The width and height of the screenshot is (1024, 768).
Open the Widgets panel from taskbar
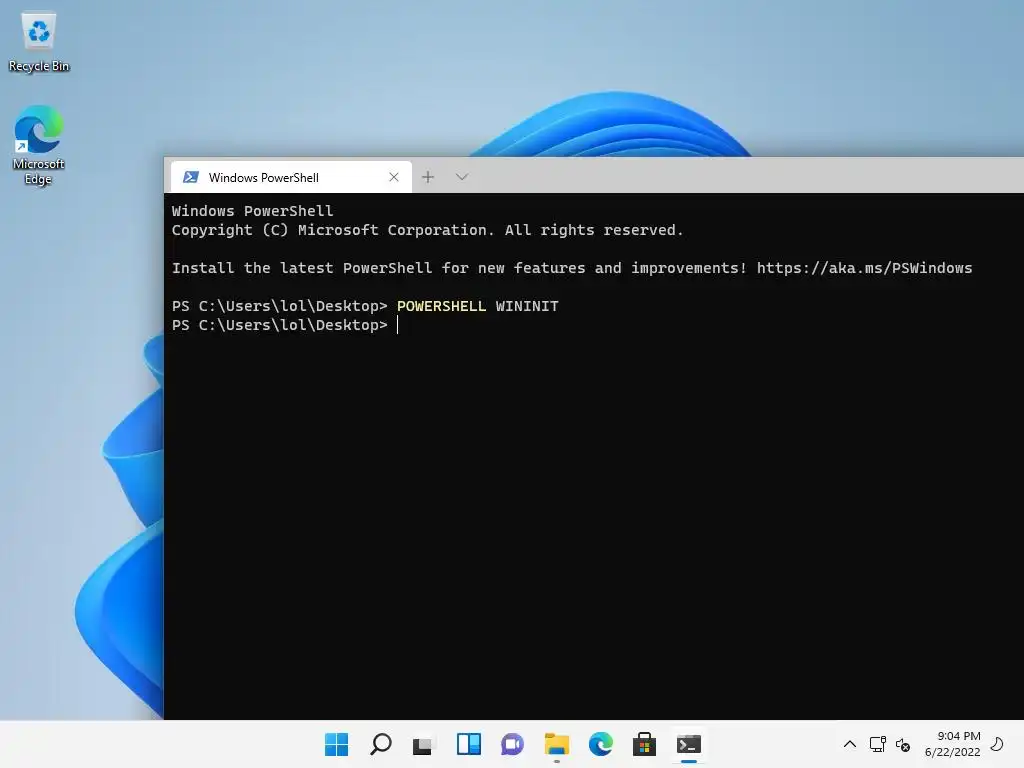point(468,744)
